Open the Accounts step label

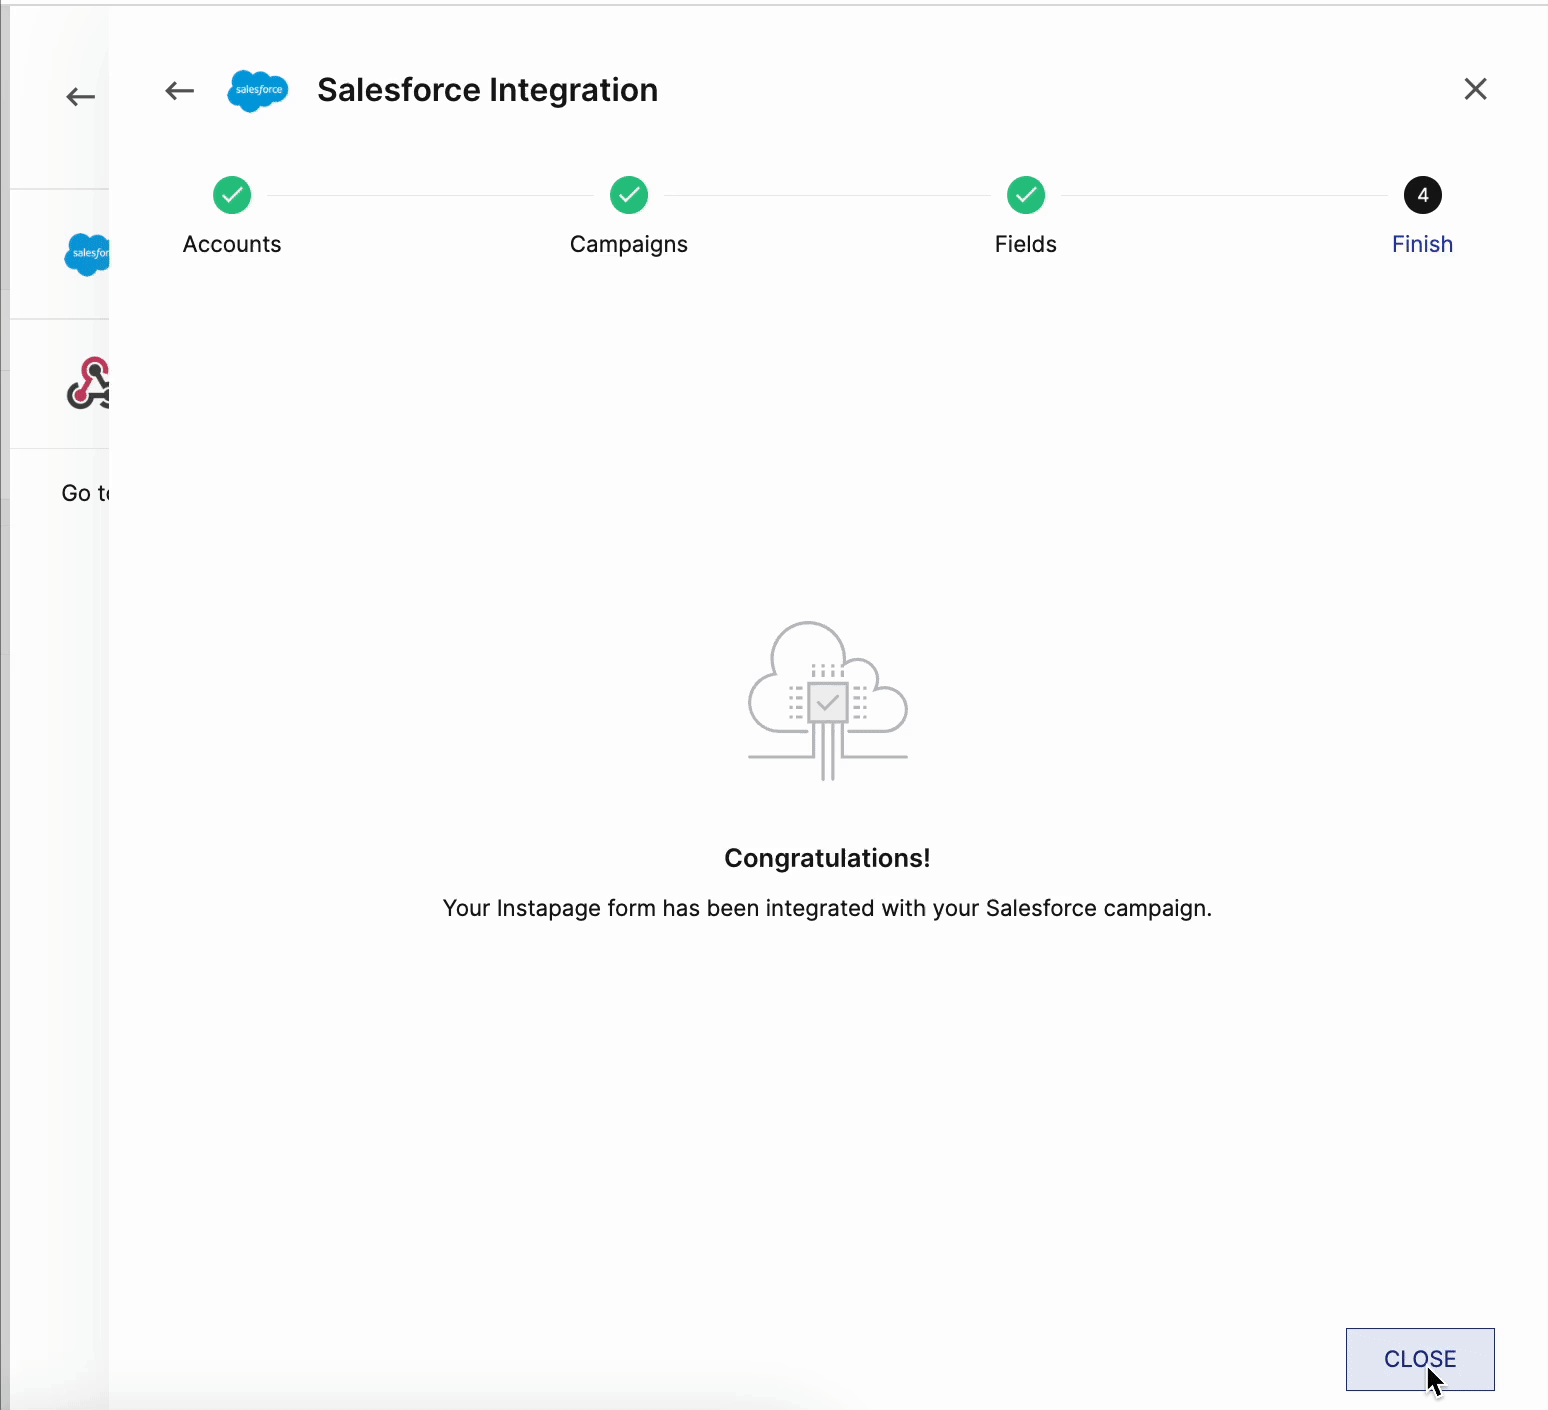coord(232,244)
